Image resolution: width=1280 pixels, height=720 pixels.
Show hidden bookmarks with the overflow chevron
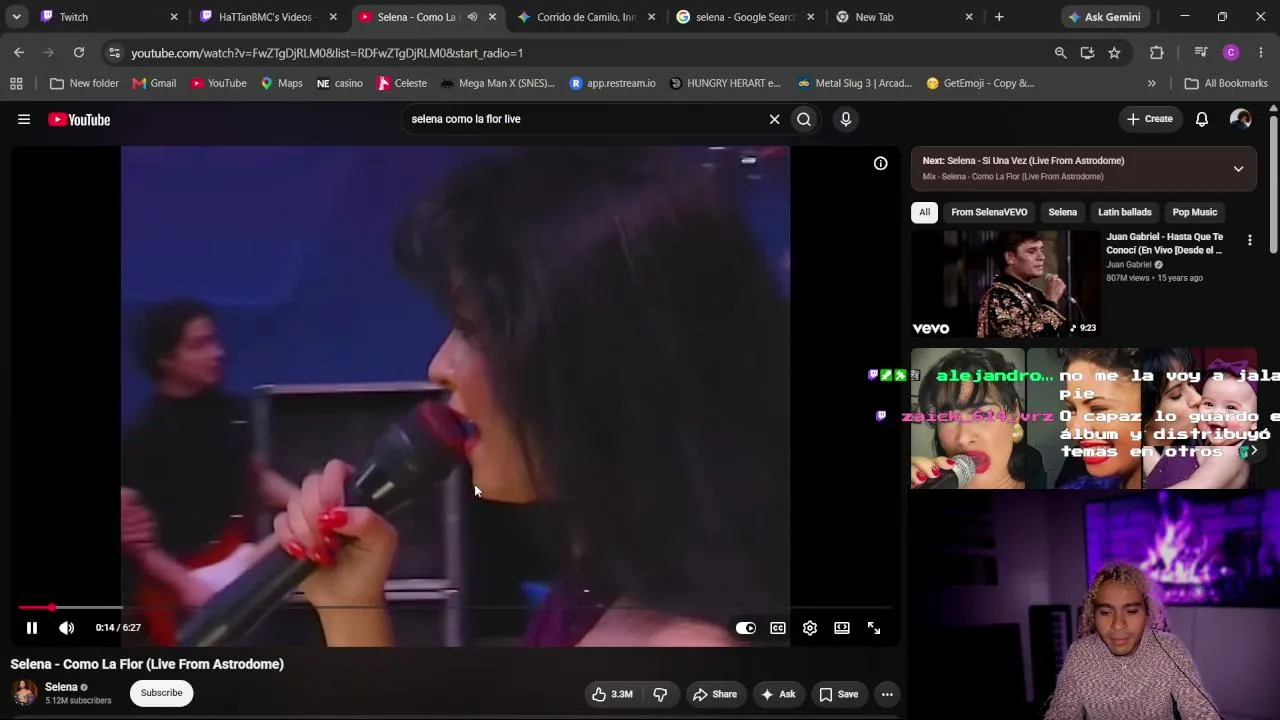pyautogui.click(x=1152, y=83)
